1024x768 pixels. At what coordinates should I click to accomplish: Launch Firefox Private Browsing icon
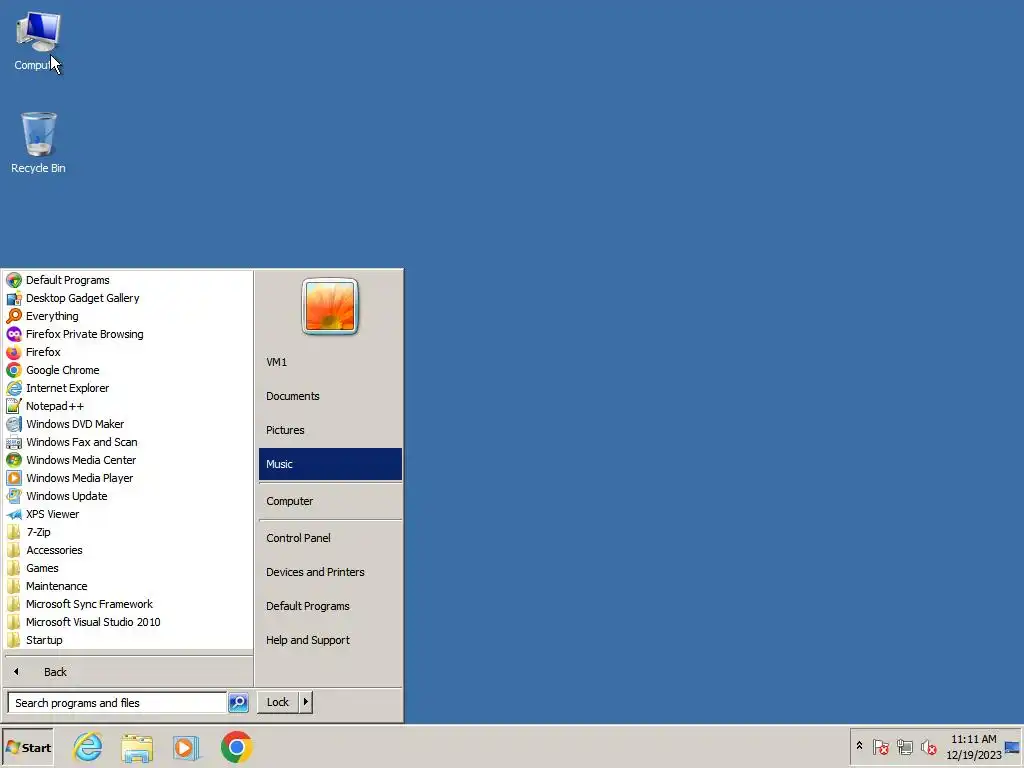pos(14,334)
